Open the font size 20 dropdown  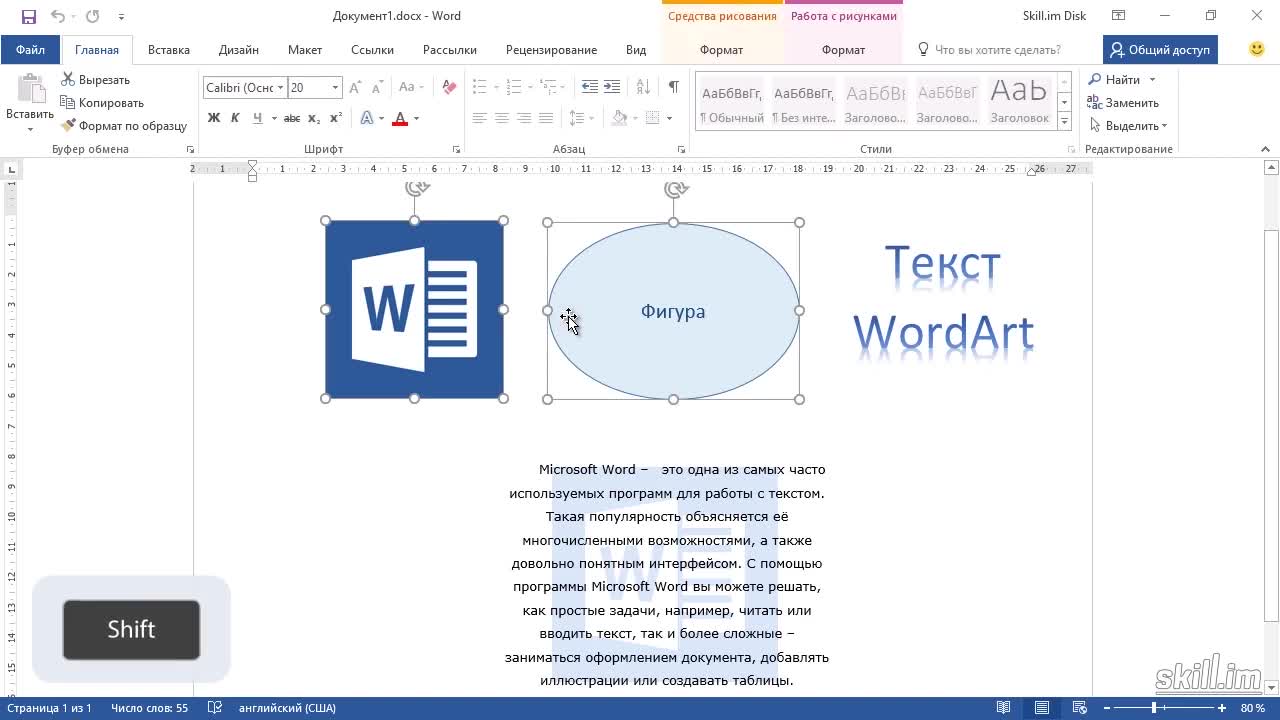tap(335, 88)
